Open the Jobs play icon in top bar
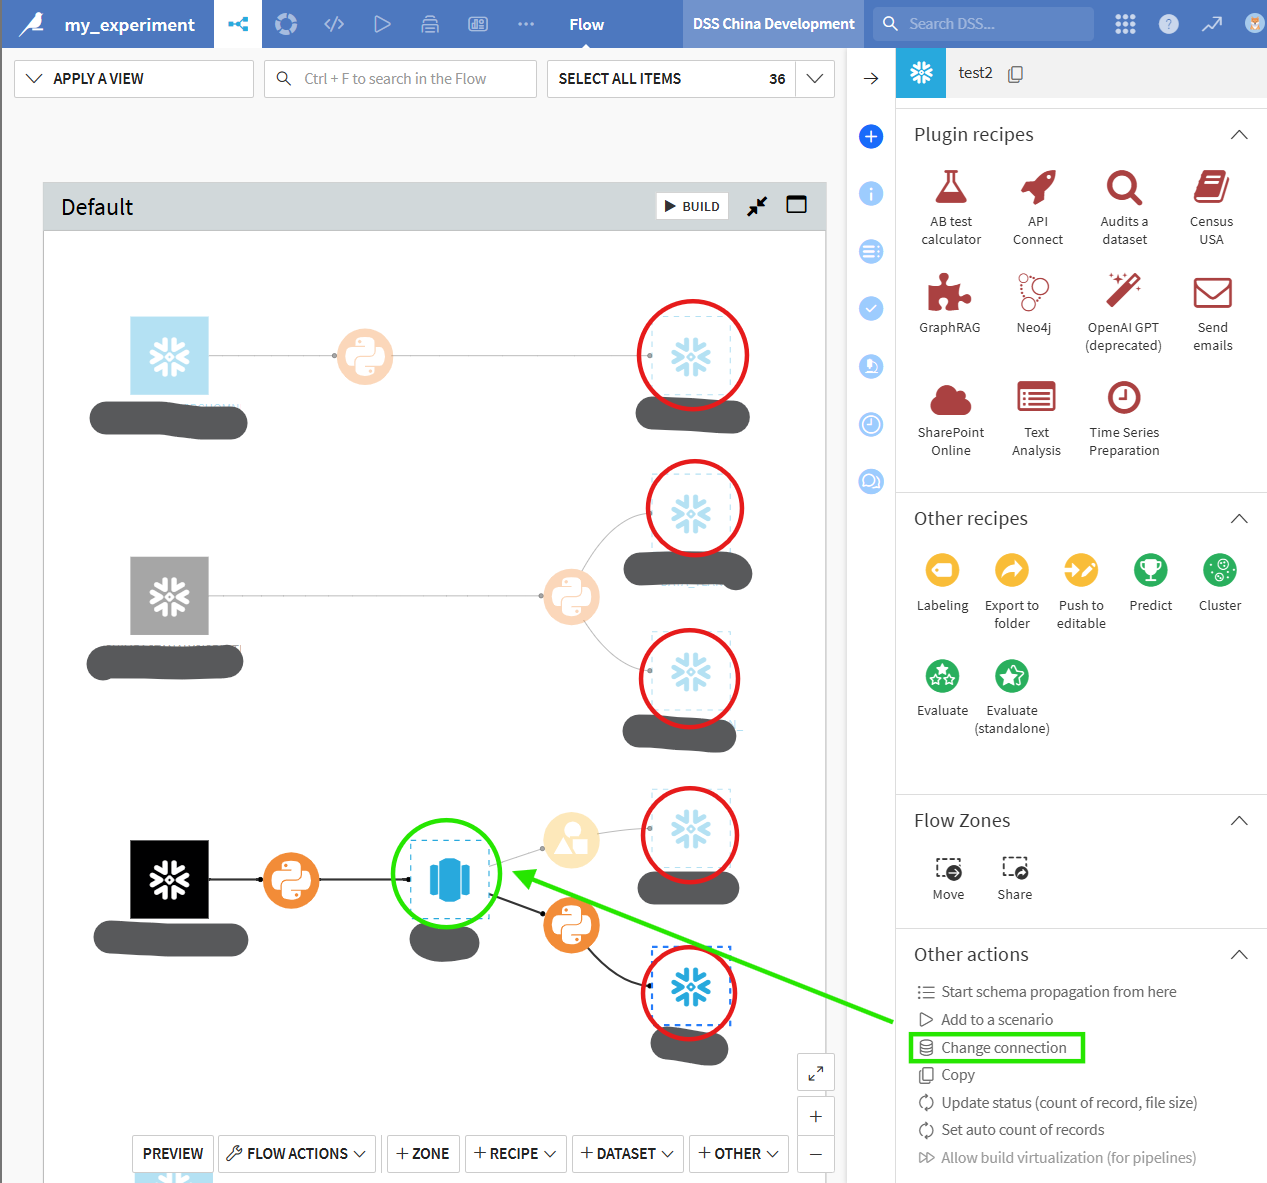This screenshot has width=1267, height=1183. (382, 24)
